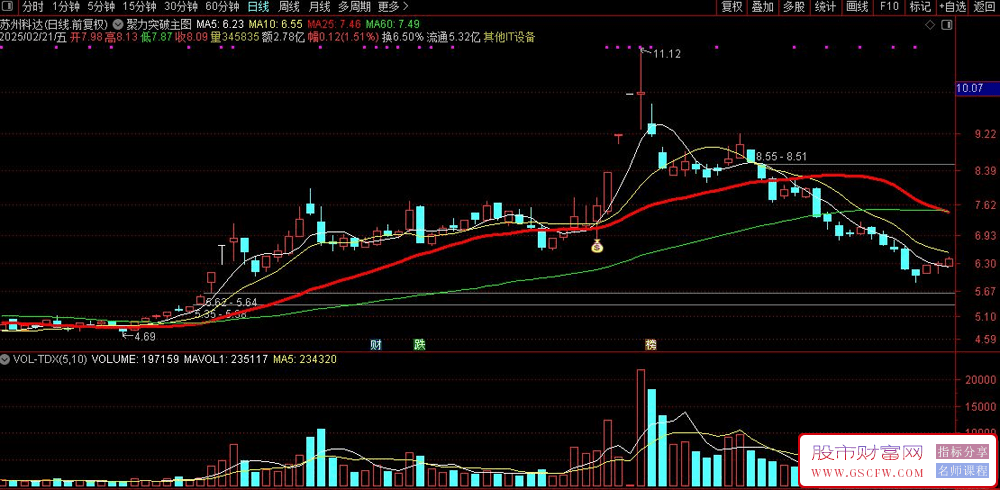Click the 标记 mark button
This screenshot has width=1000, height=490.
(x=920, y=7)
